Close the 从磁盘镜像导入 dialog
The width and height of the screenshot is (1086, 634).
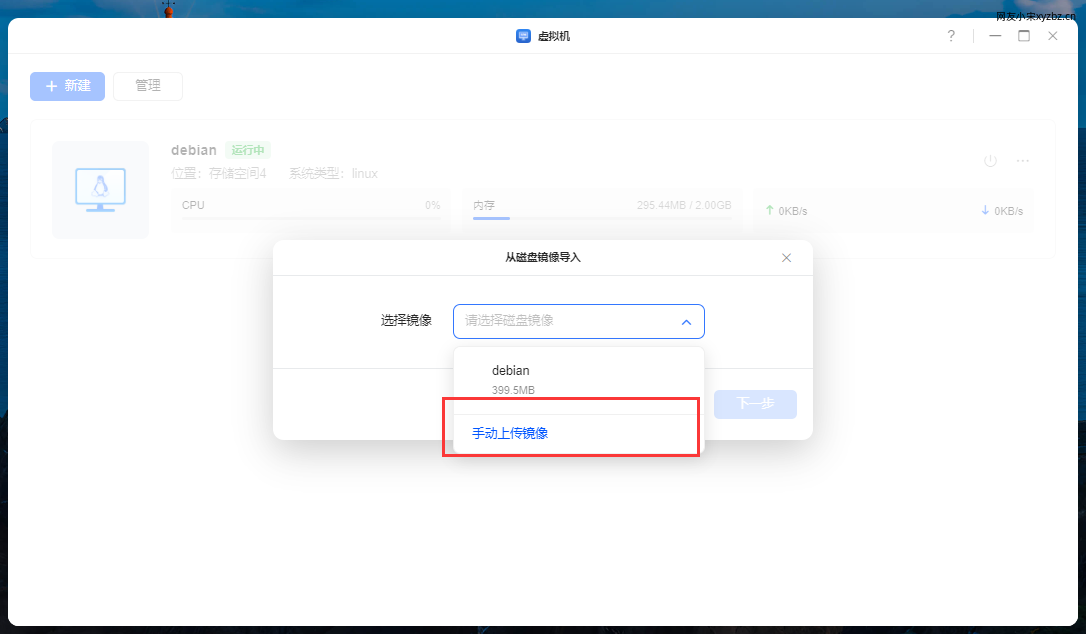(x=786, y=258)
